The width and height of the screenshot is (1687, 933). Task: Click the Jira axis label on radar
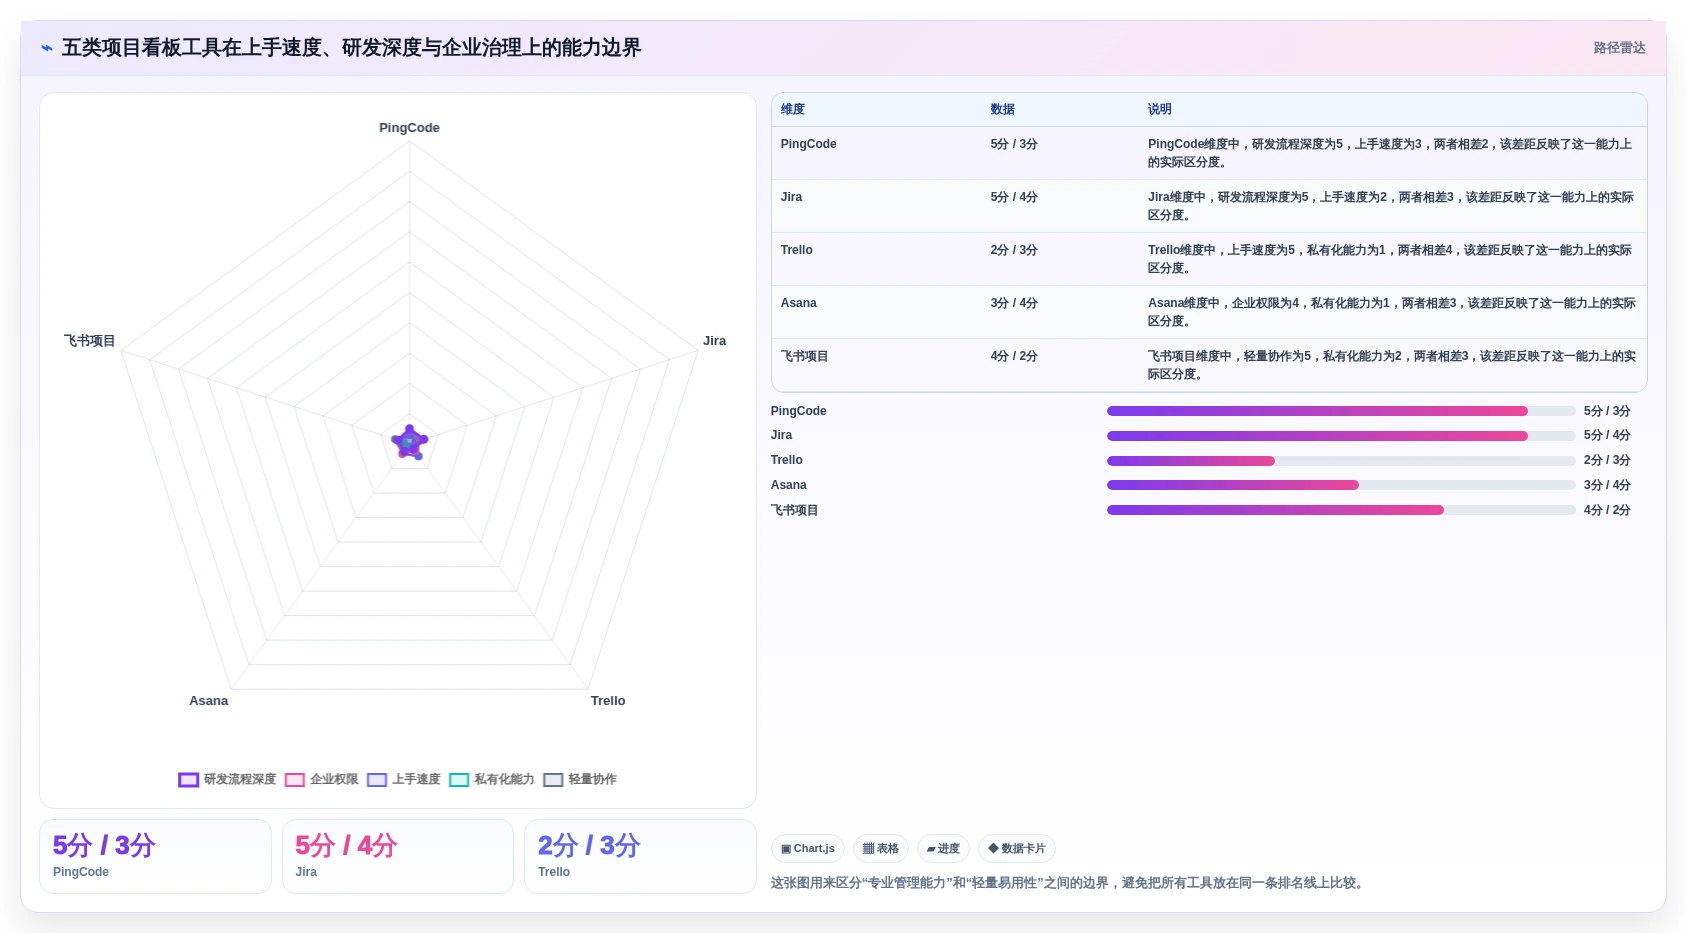[x=715, y=341]
